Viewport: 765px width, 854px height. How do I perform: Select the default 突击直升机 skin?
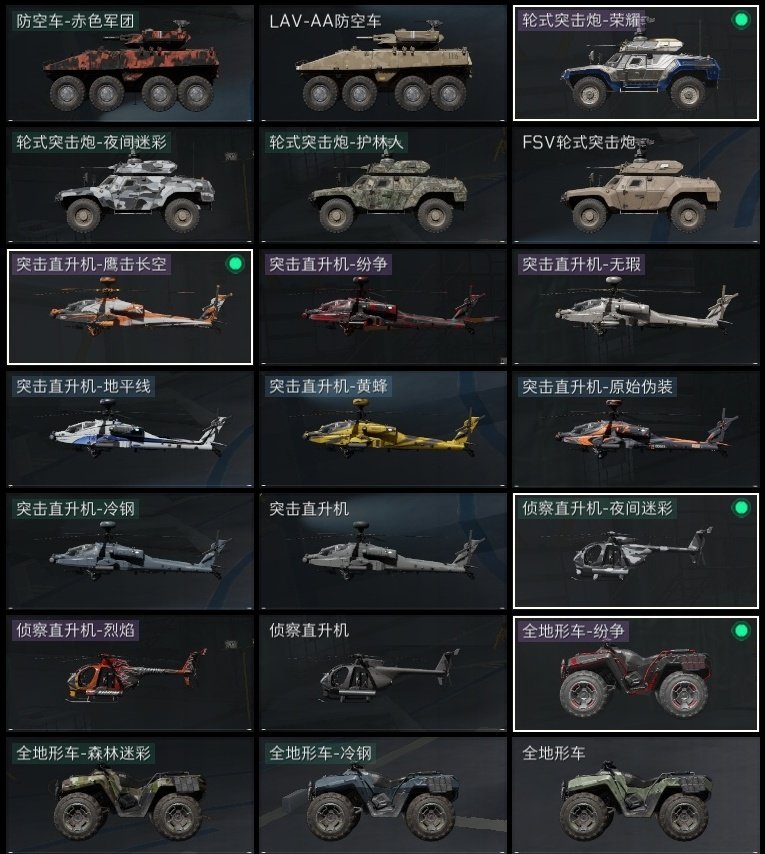pos(383,551)
